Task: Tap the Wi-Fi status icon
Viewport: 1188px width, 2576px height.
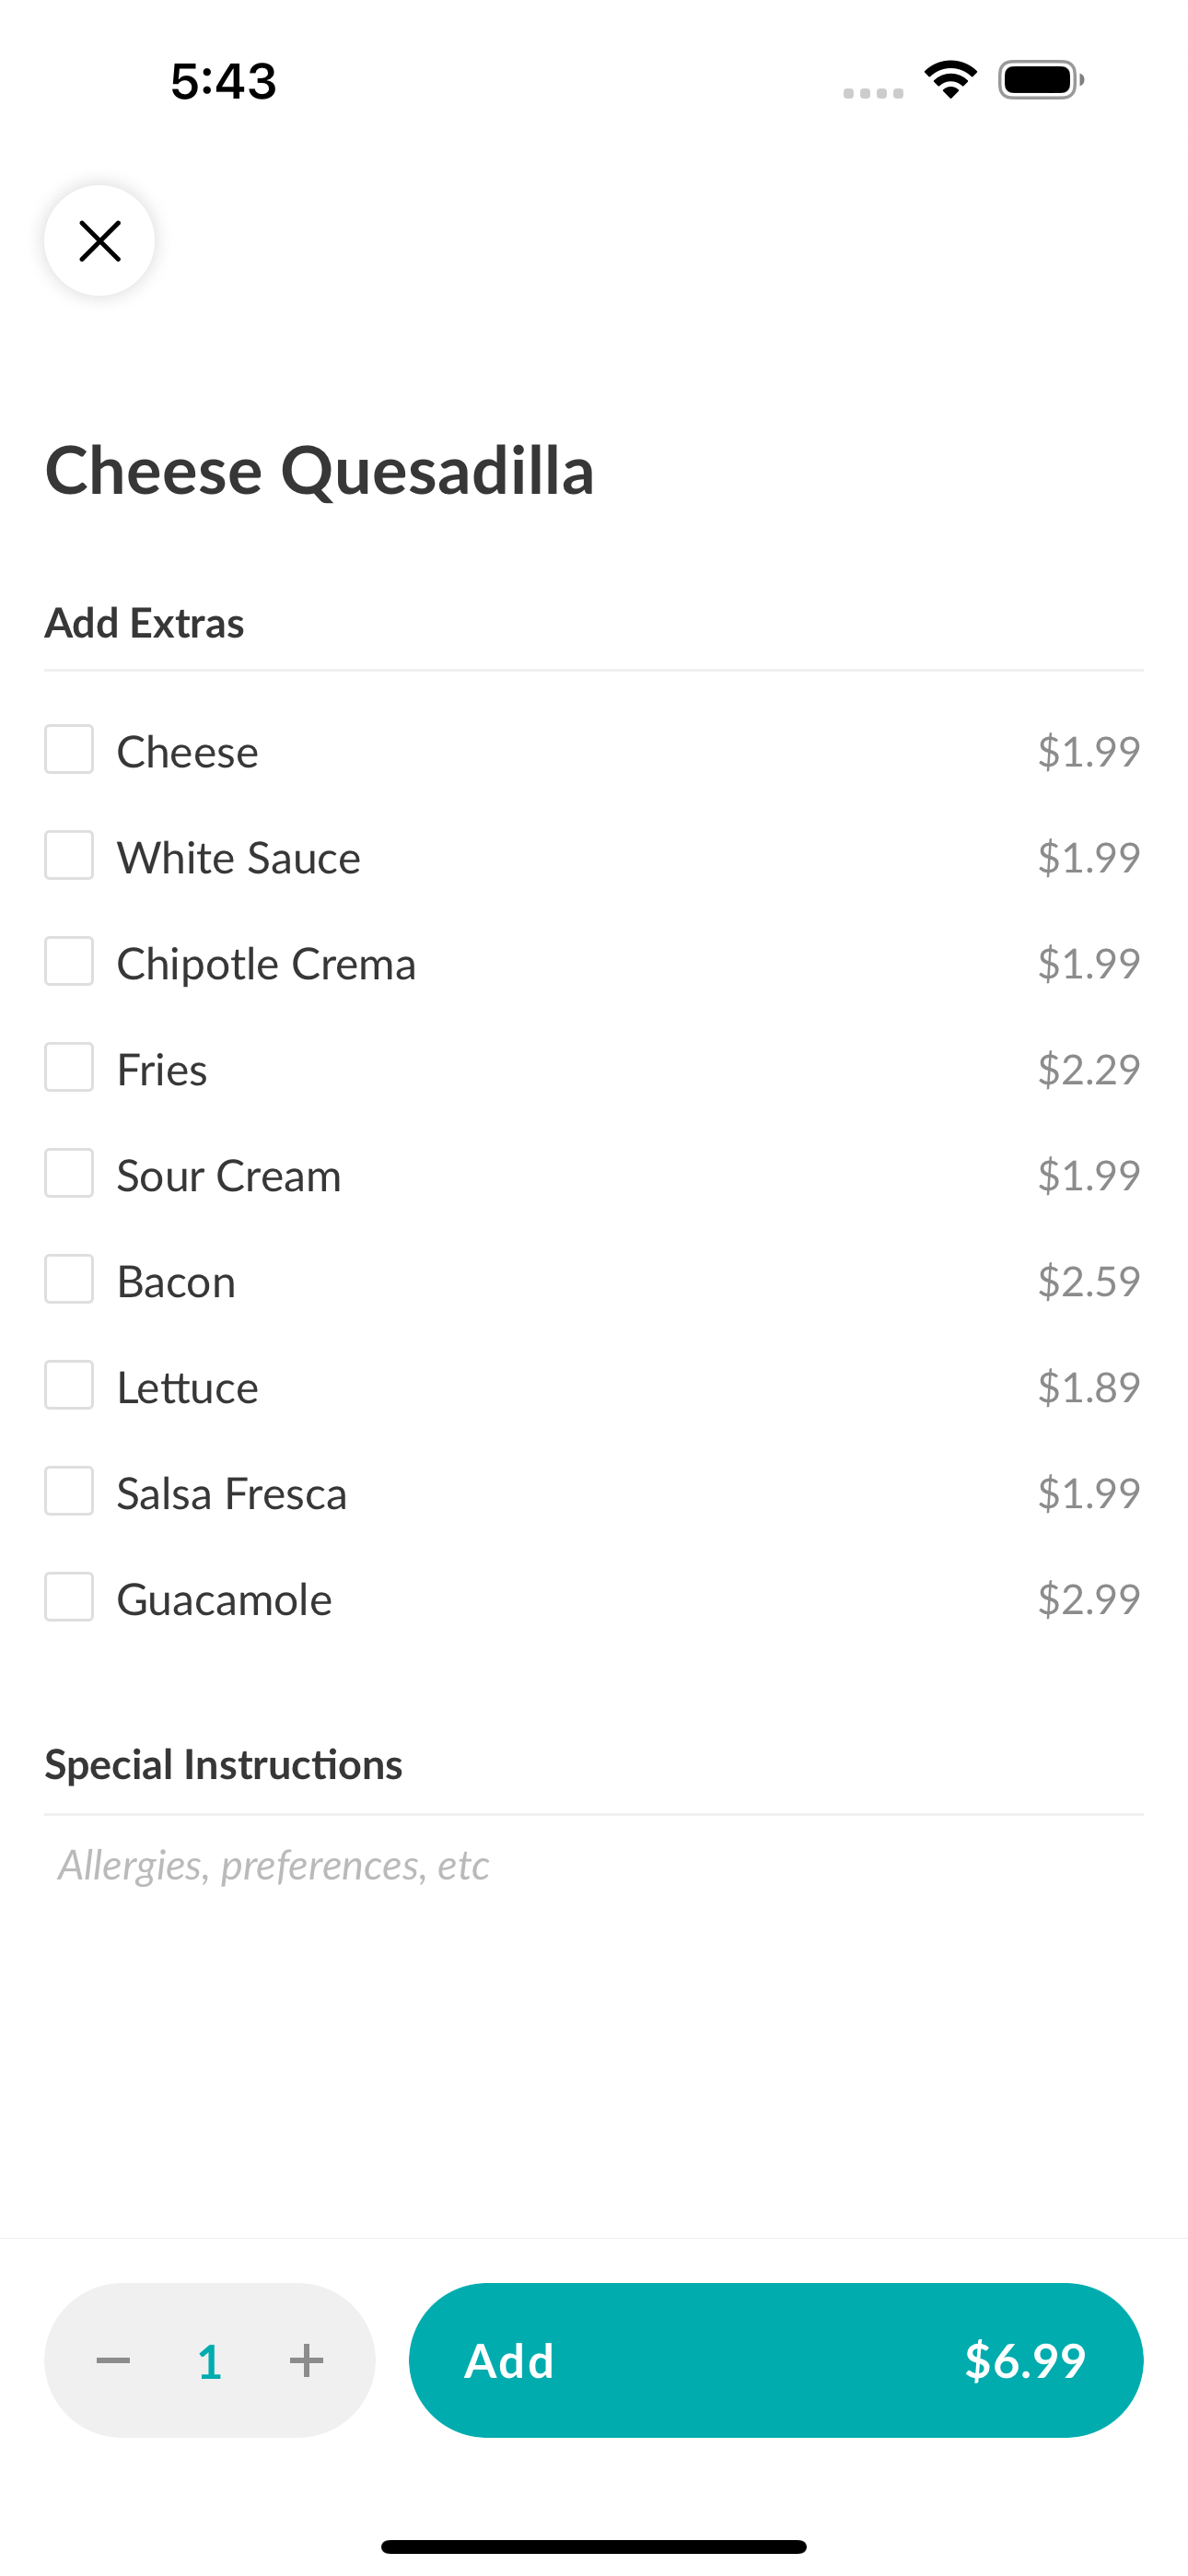Action: 950,80
